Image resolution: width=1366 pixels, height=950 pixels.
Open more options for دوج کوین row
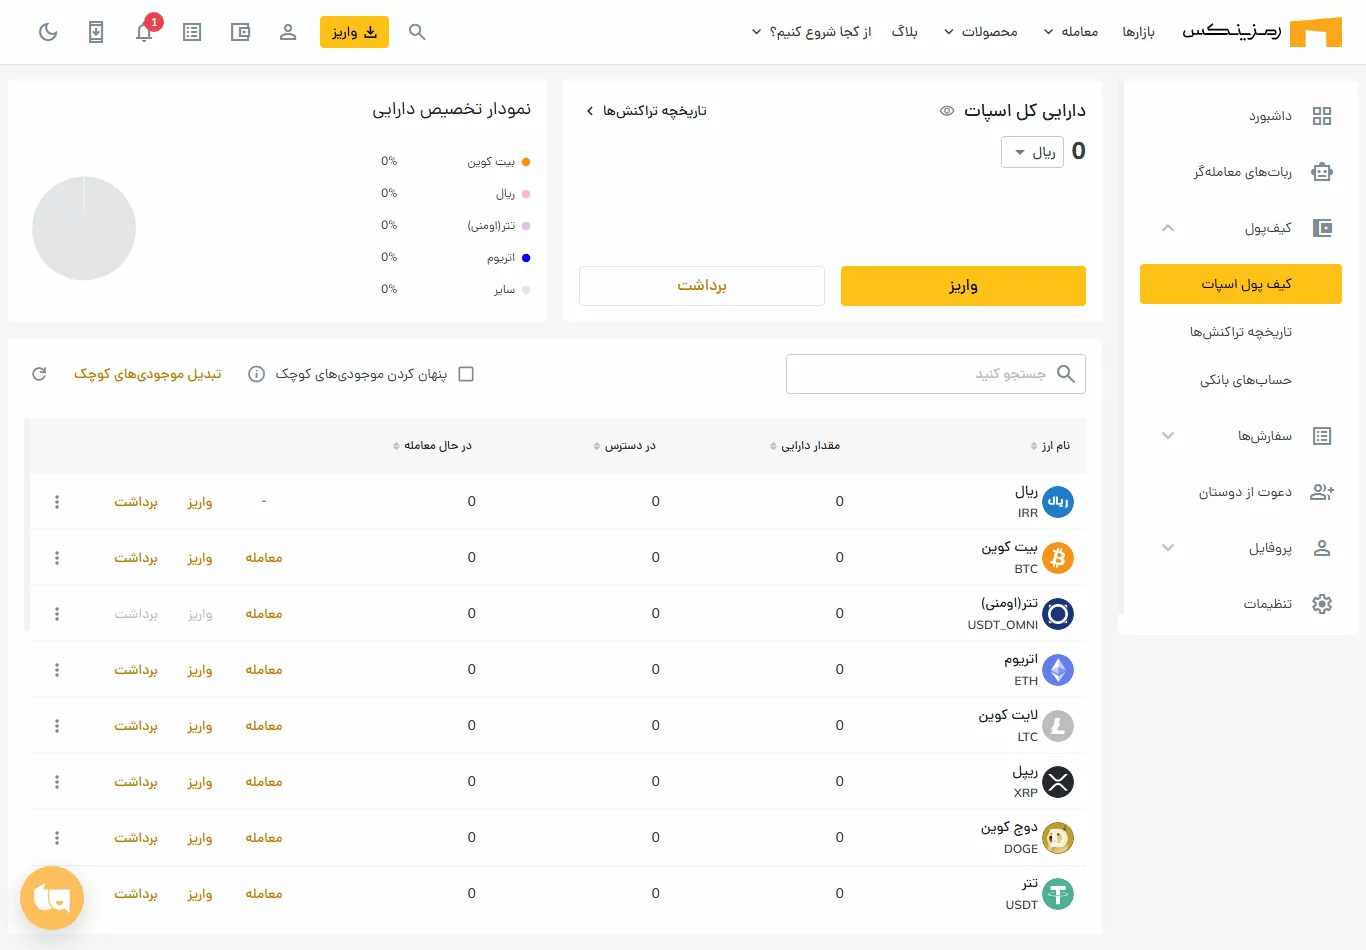tap(57, 838)
